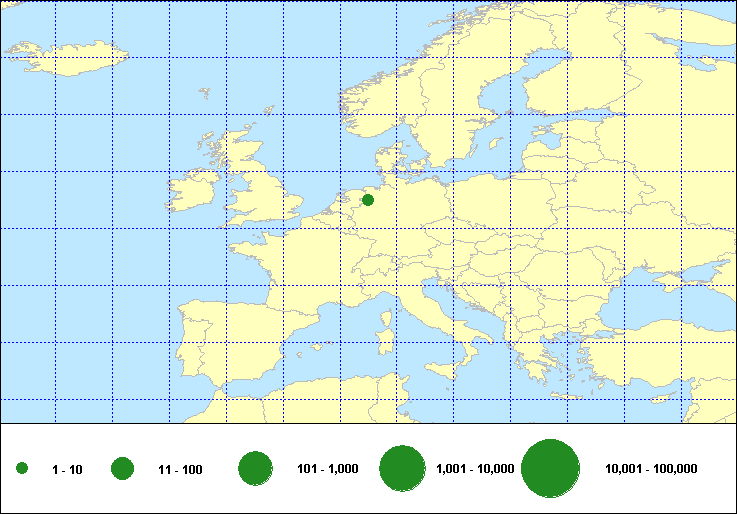Click the green data marker on the map
This screenshot has width=737, height=514.
point(368,200)
